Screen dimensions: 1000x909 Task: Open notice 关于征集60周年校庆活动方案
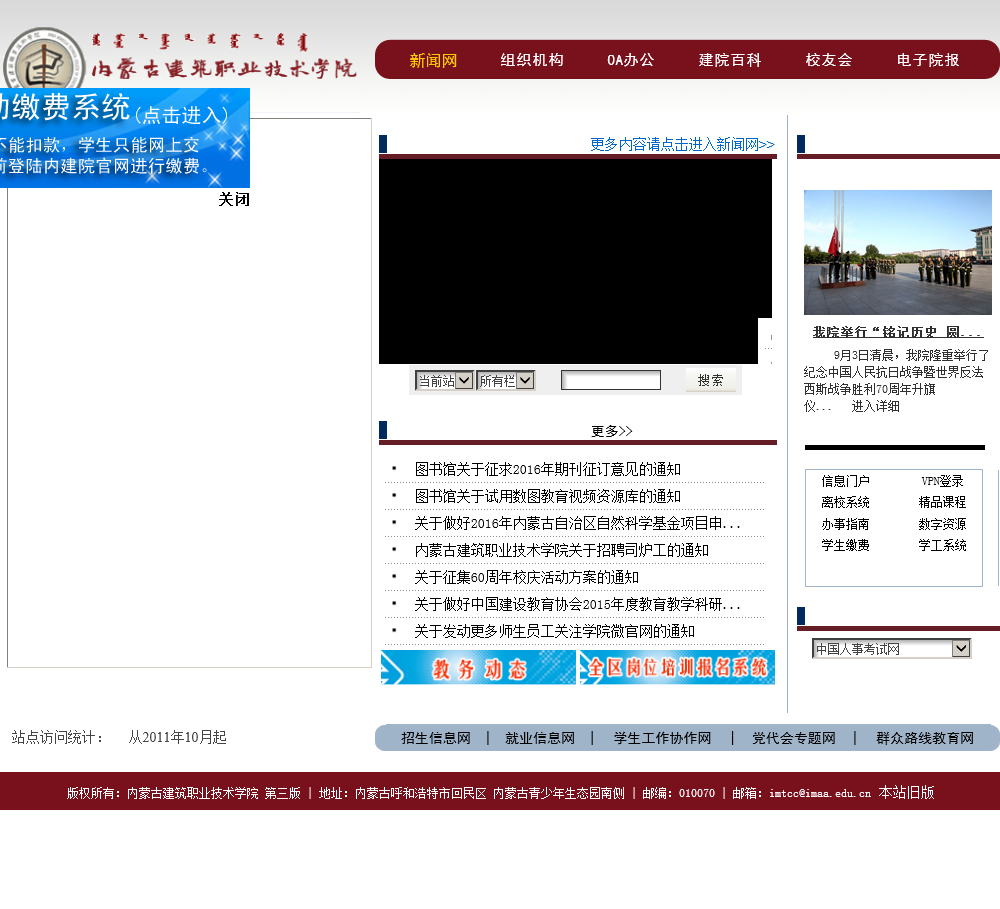[x=526, y=577]
